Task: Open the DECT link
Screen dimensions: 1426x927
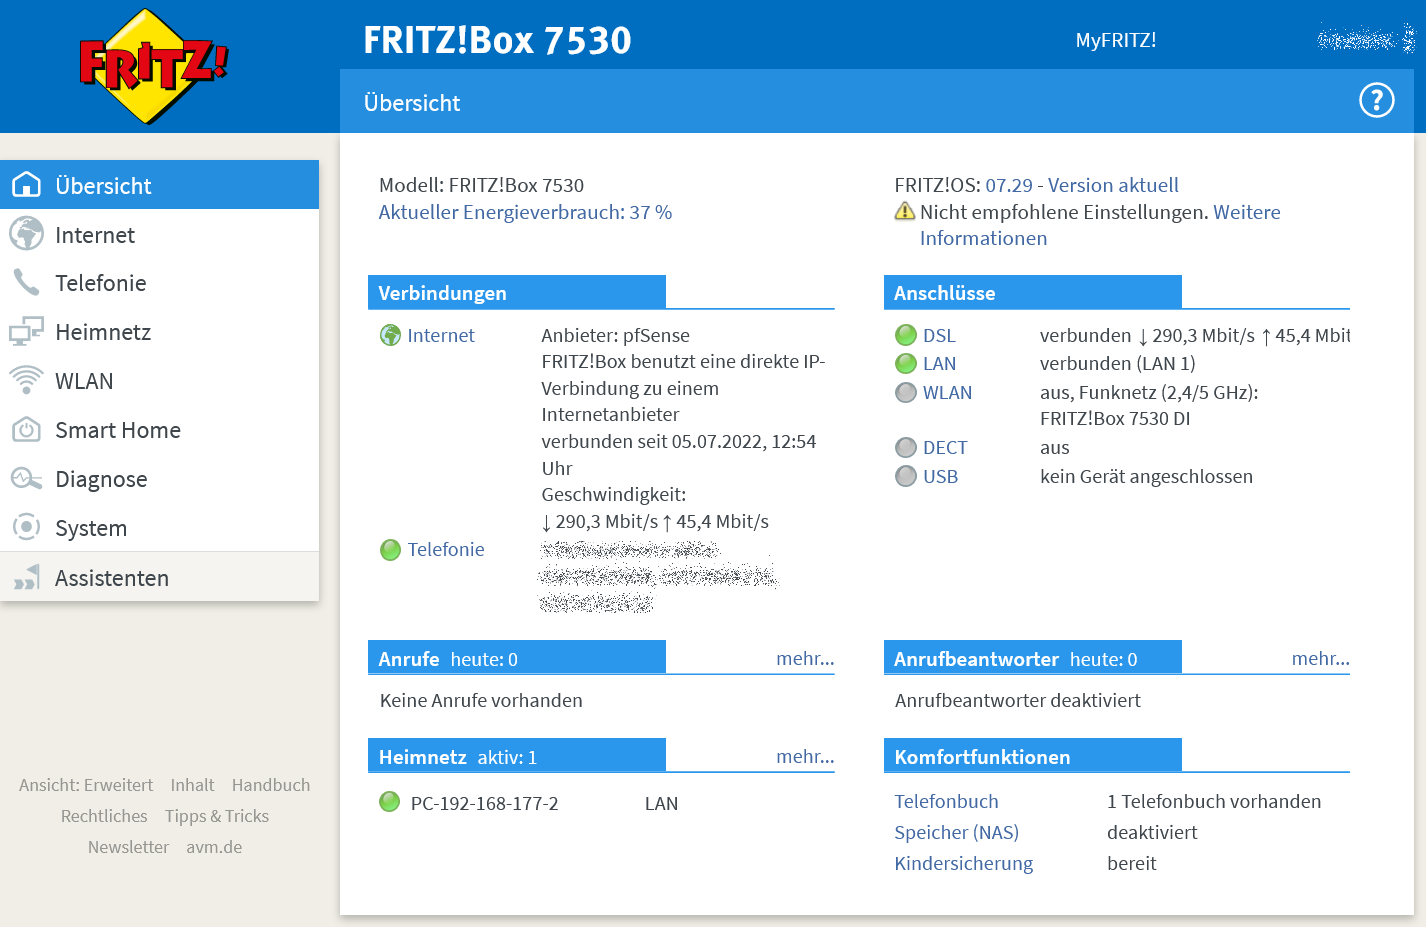Action: [x=945, y=447]
